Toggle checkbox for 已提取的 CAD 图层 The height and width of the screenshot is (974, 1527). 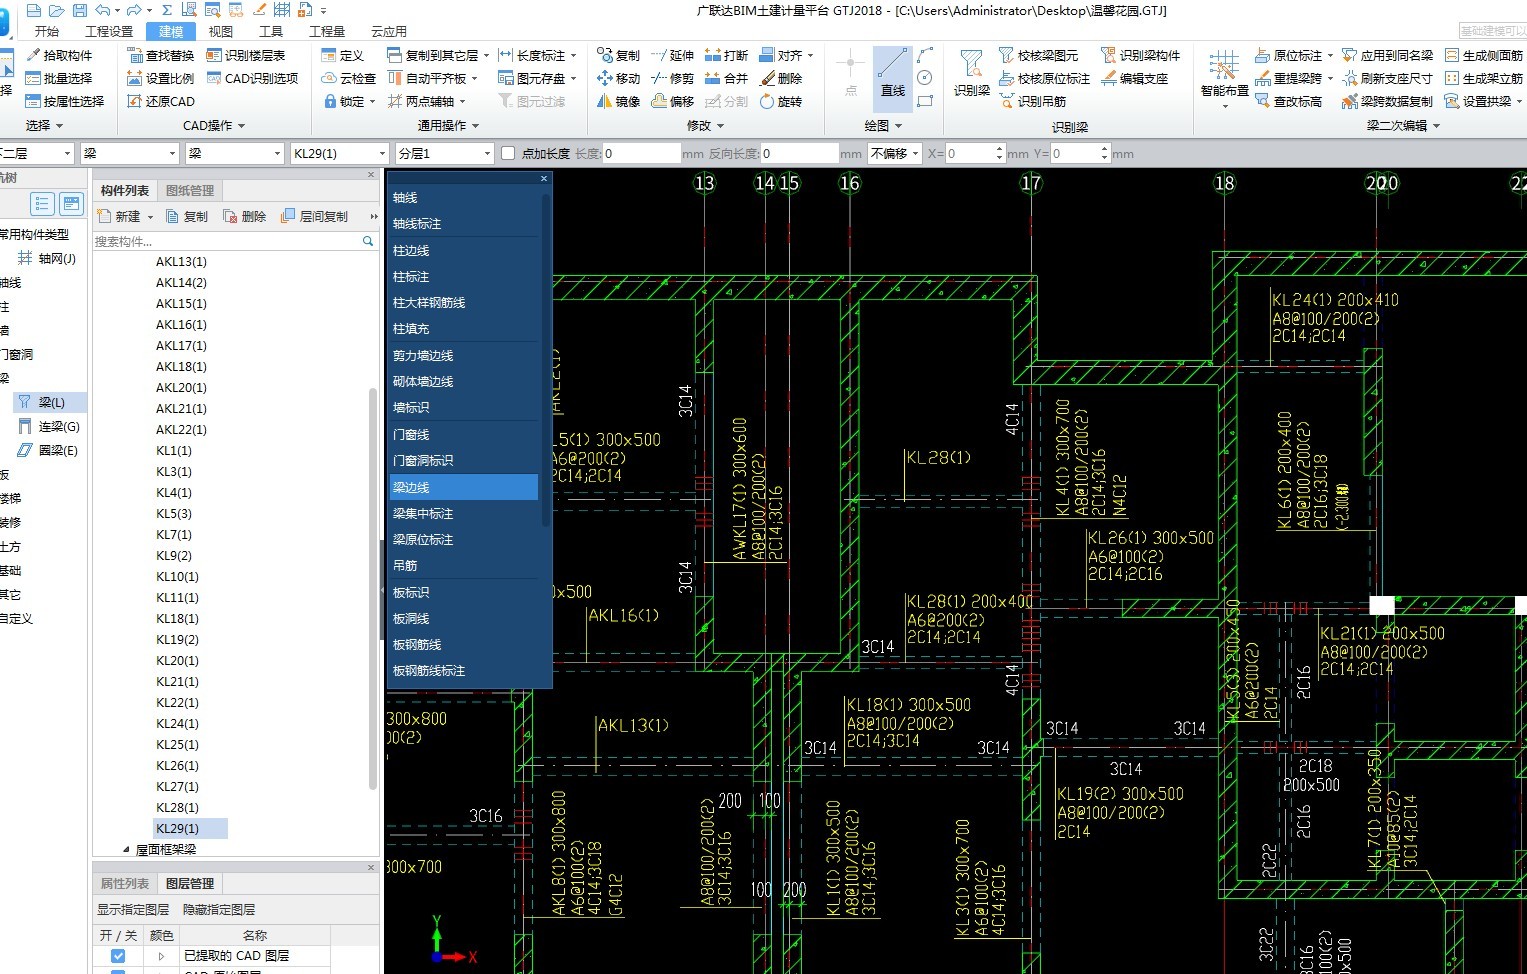(118, 956)
